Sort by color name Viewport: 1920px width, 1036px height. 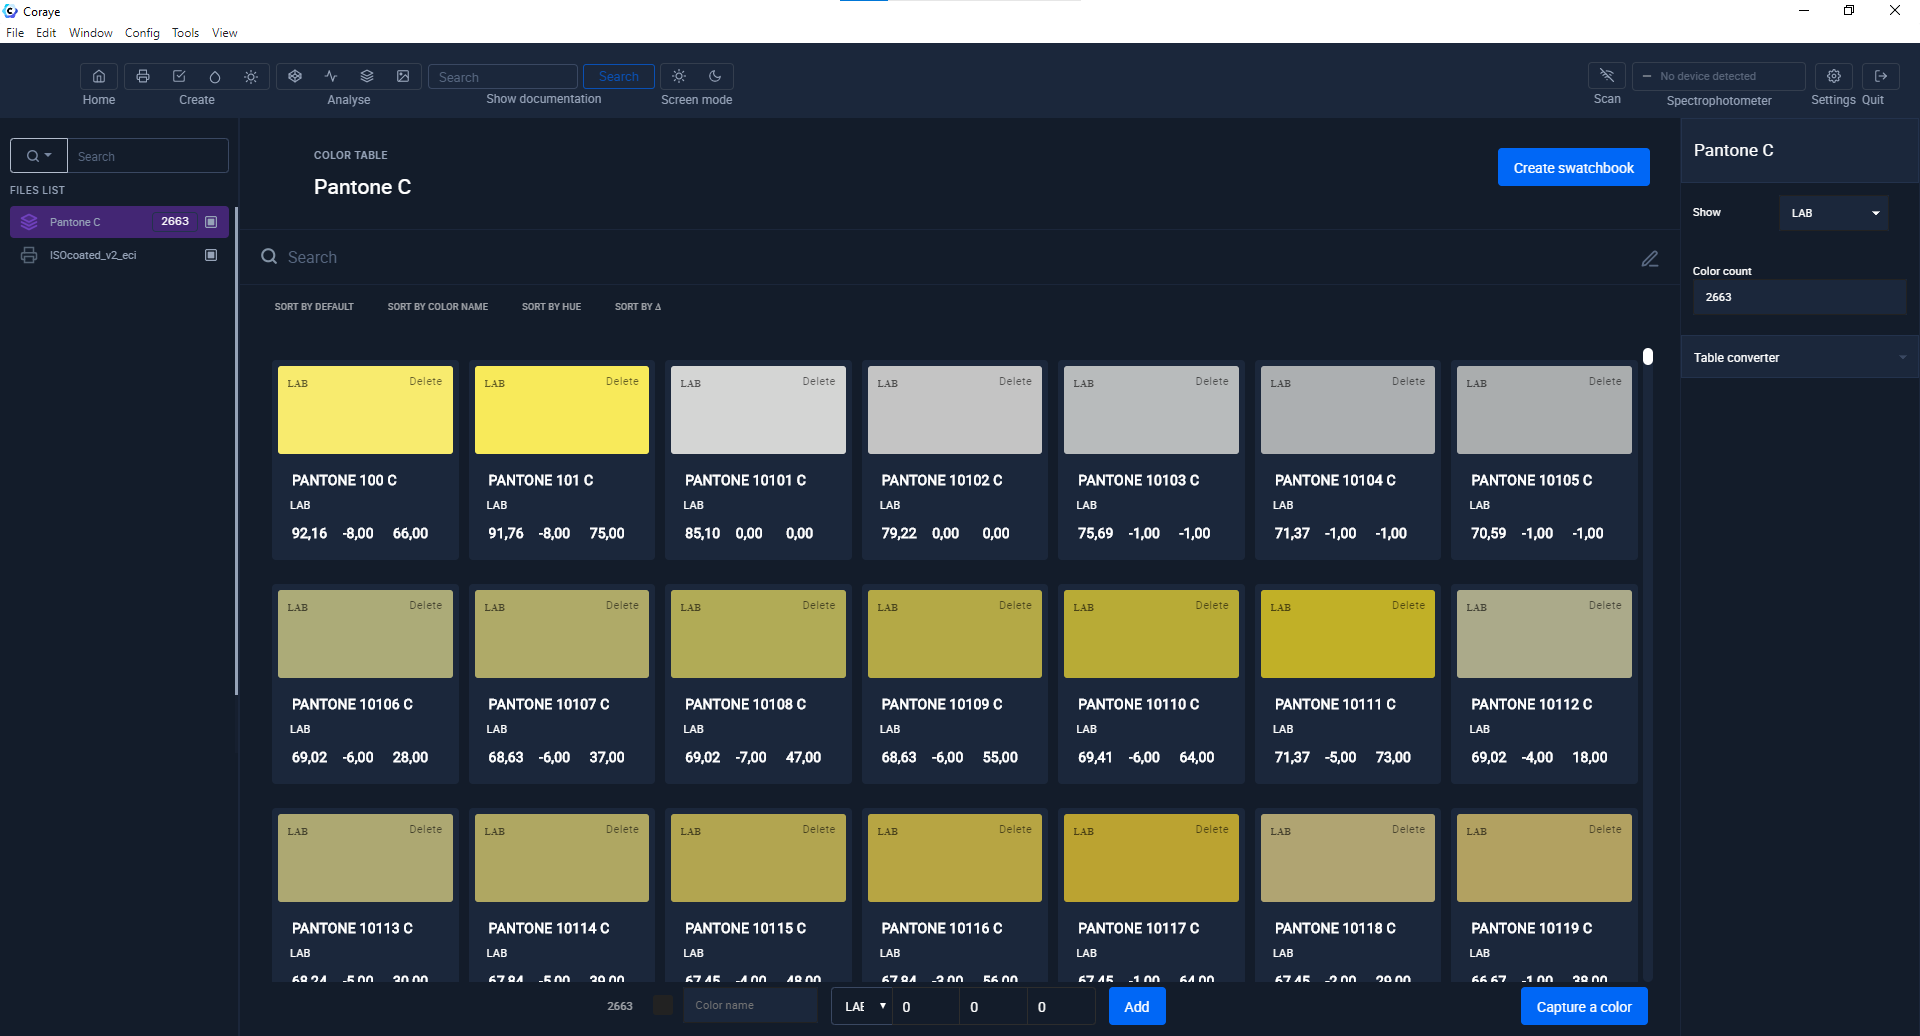438,307
